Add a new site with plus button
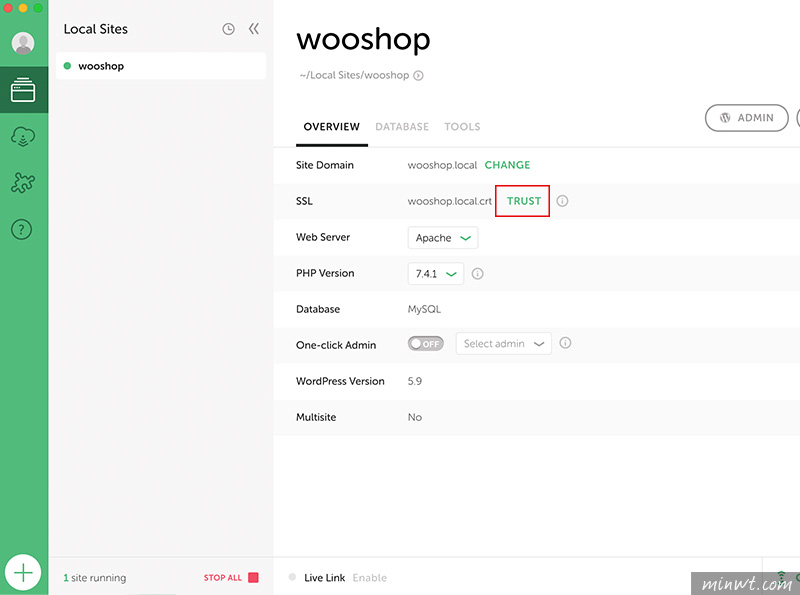Screen dimensions: 800x595 click(23, 573)
